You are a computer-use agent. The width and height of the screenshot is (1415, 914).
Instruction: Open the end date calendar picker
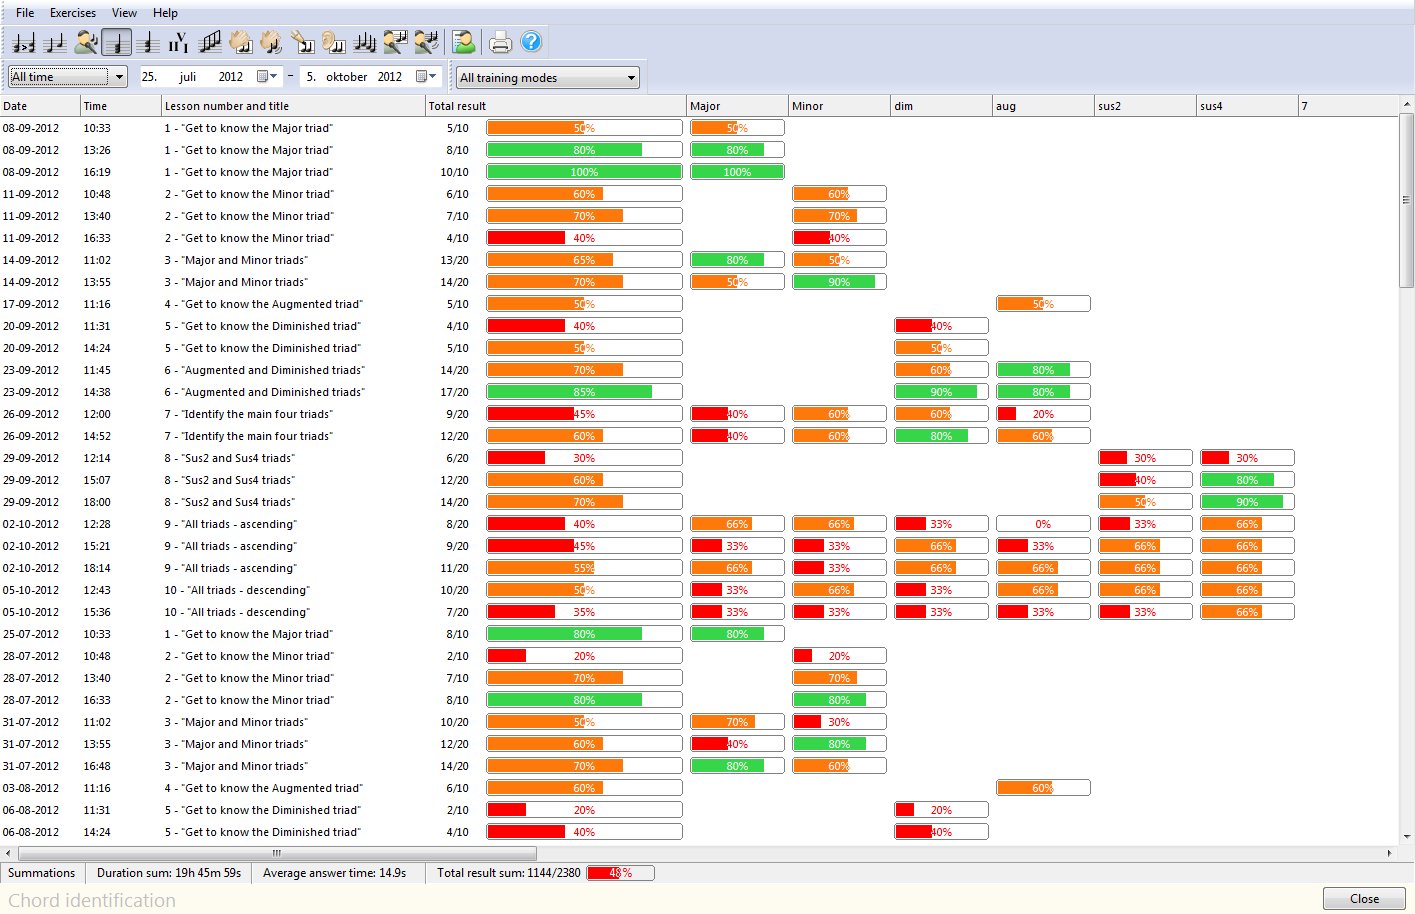[x=425, y=77]
